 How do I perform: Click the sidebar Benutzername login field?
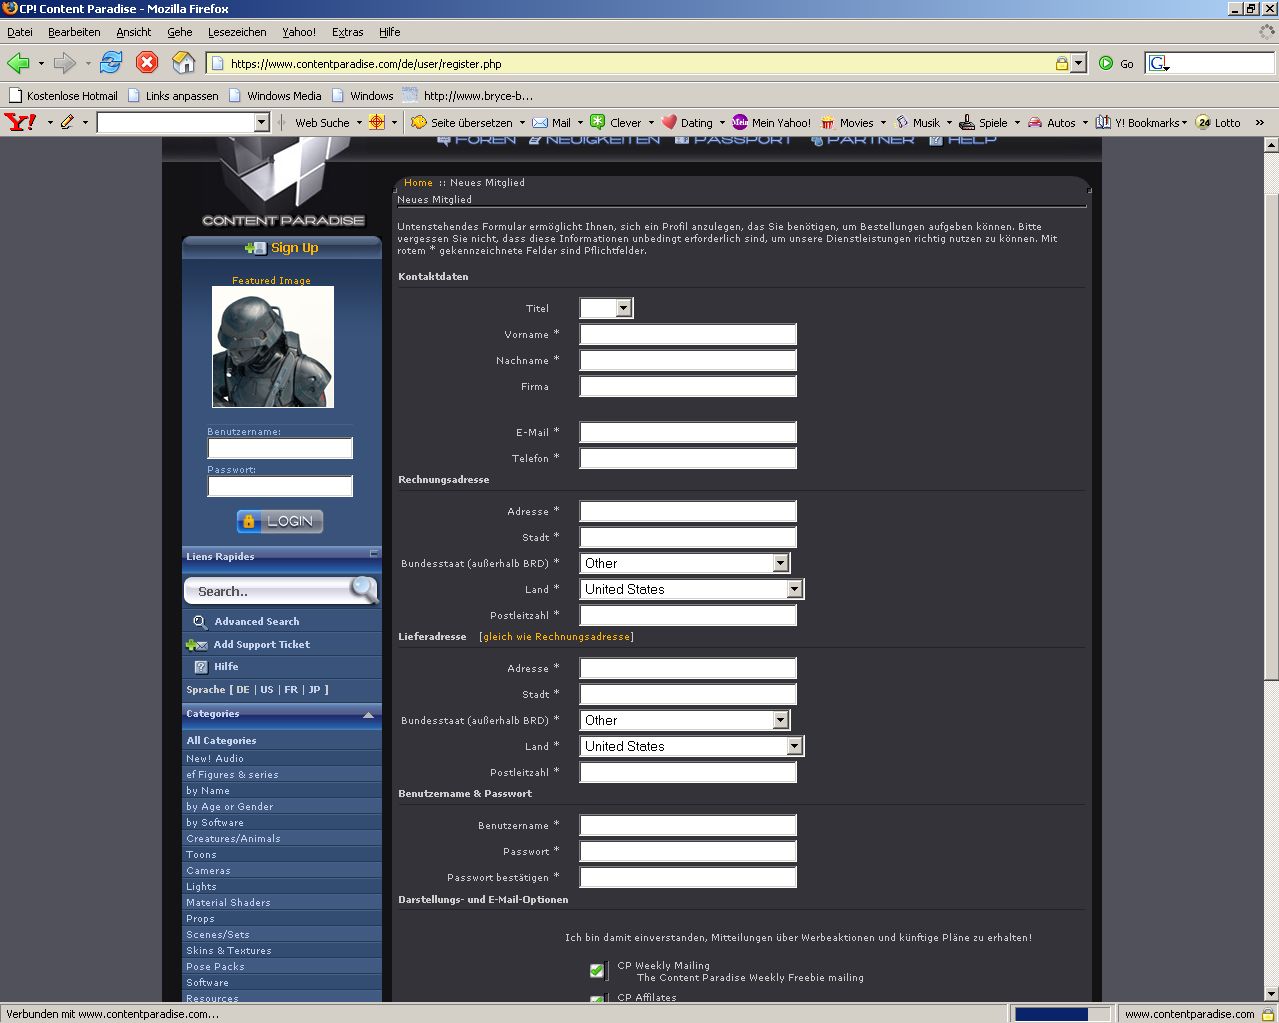tap(280, 448)
